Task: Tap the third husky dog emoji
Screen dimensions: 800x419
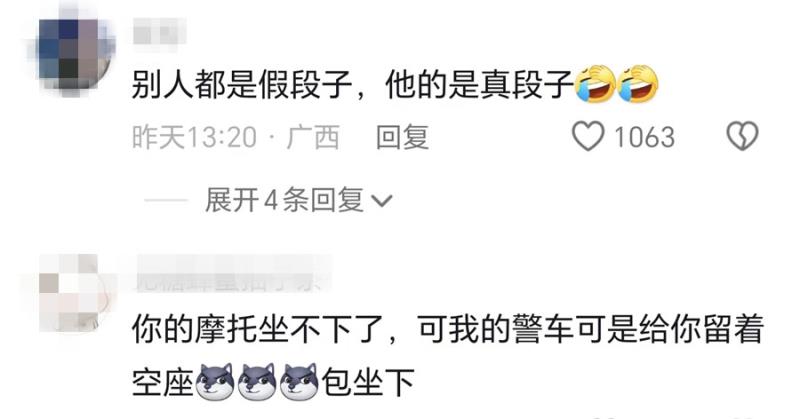Action: point(300,381)
